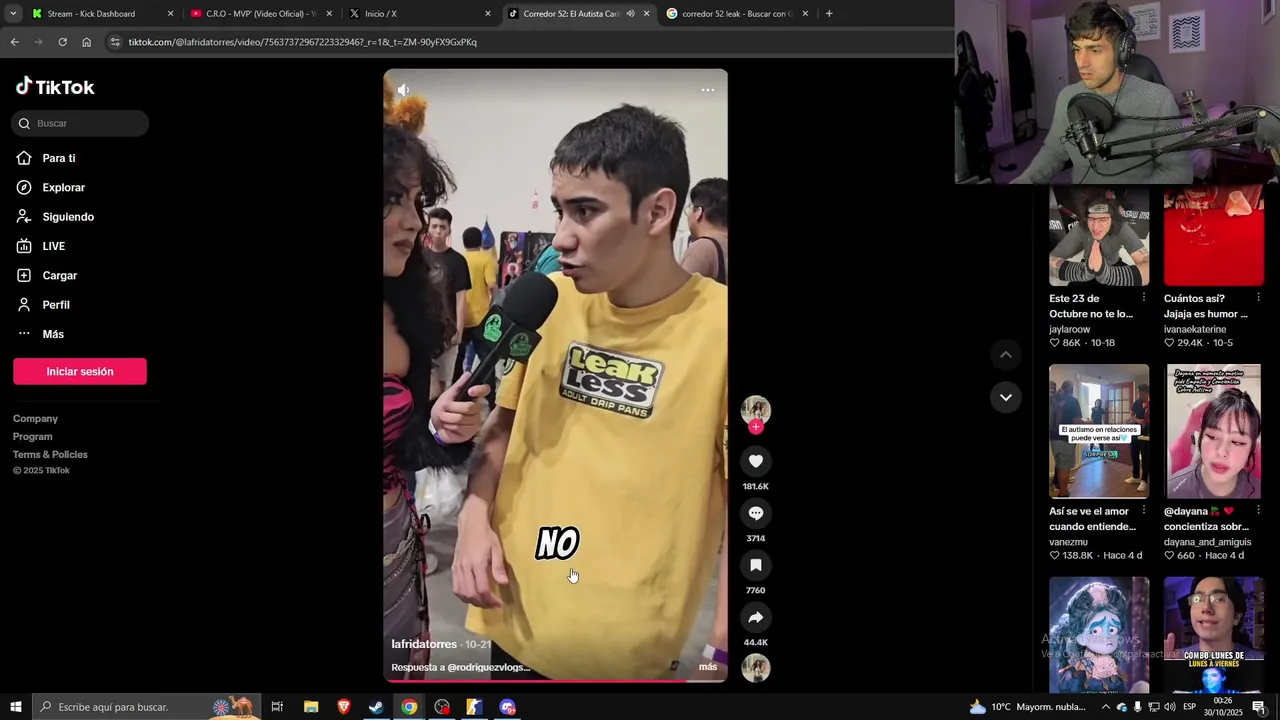Save video with bookmark icon
Viewport: 1280px width, 720px height.
coord(756,565)
